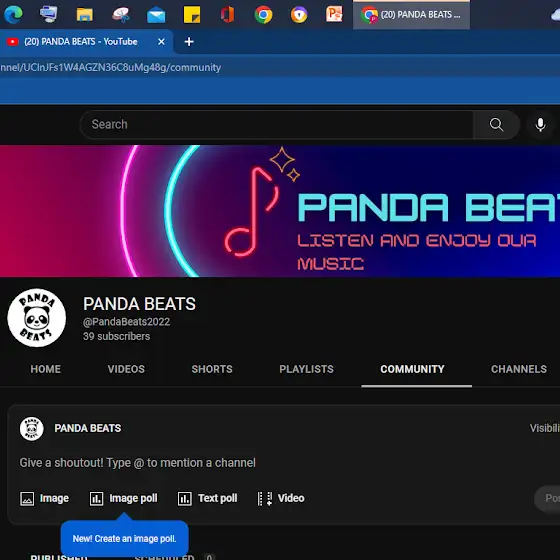Go to the HOME channel tab
This screenshot has height=560, width=560.
[x=45, y=369]
